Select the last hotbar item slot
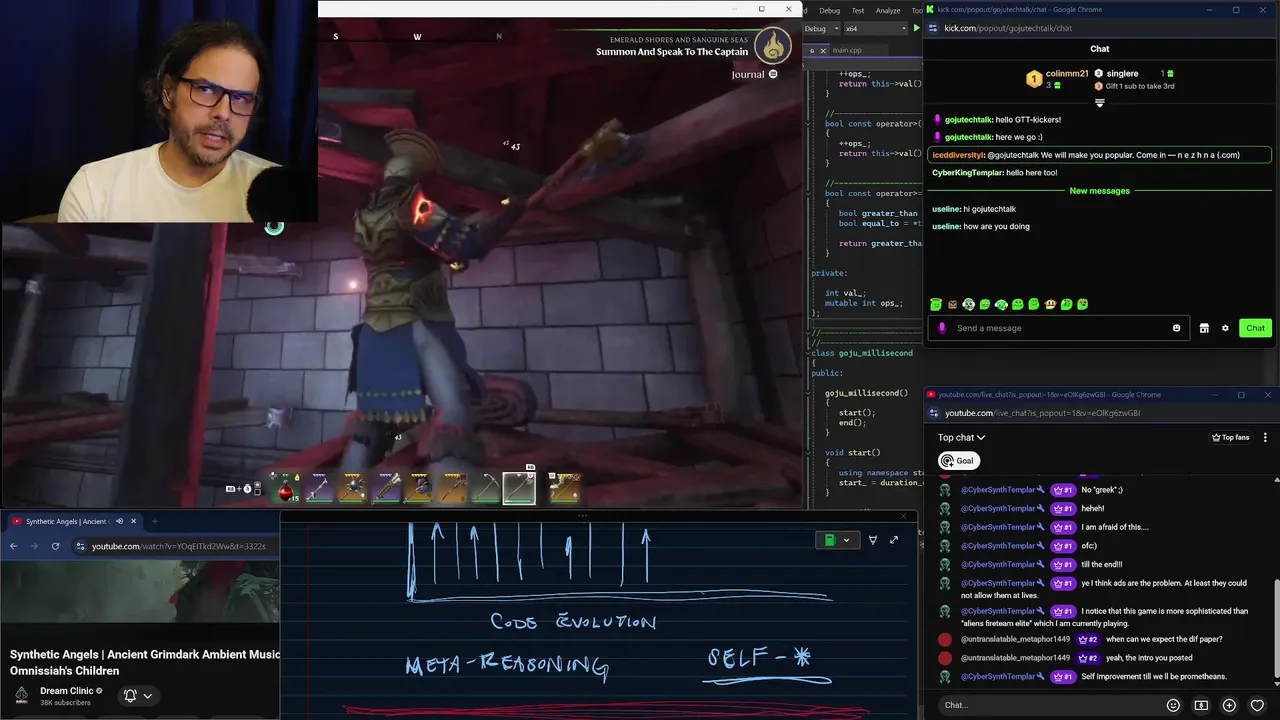Screen dimensions: 1280x720 coord(565,488)
